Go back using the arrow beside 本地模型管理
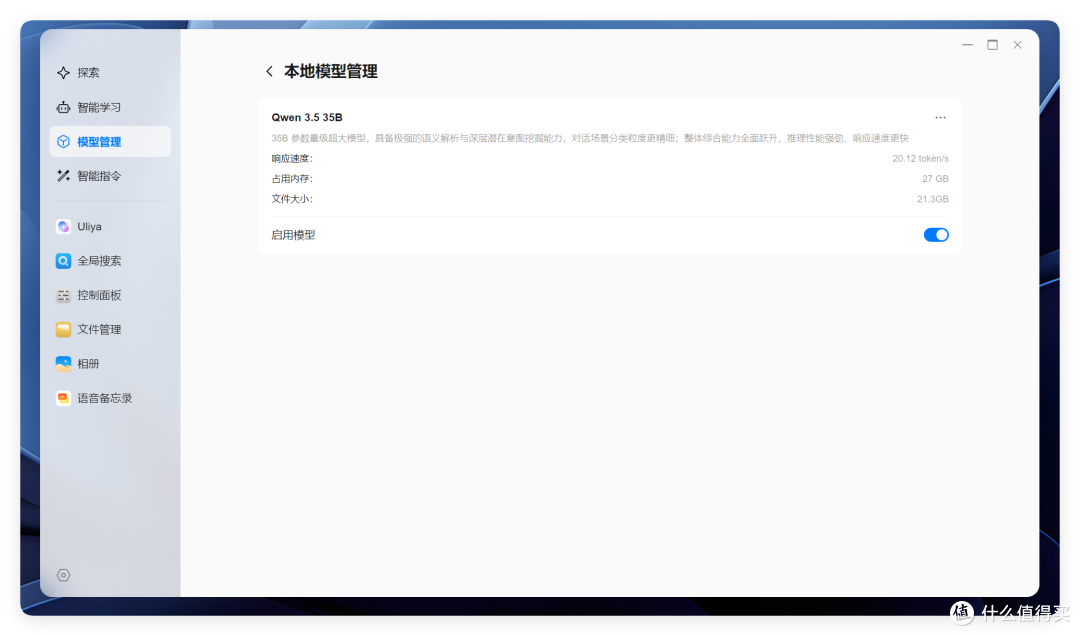 click(x=269, y=71)
